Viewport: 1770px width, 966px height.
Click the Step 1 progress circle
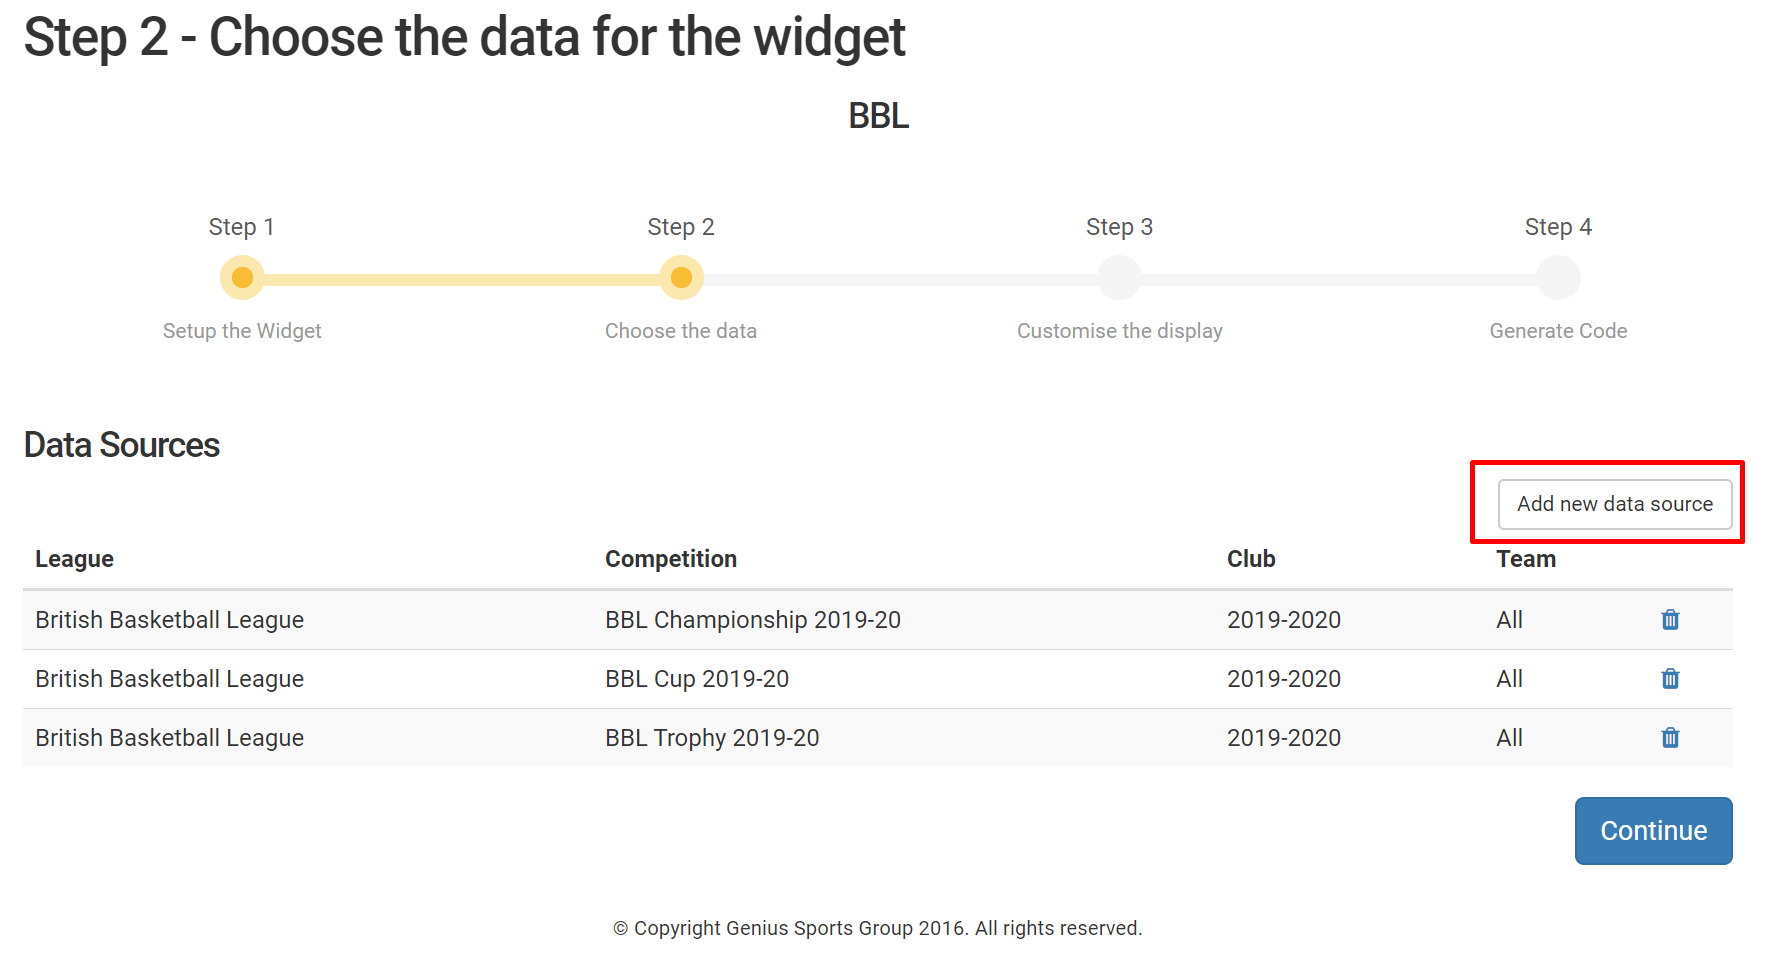click(x=242, y=278)
